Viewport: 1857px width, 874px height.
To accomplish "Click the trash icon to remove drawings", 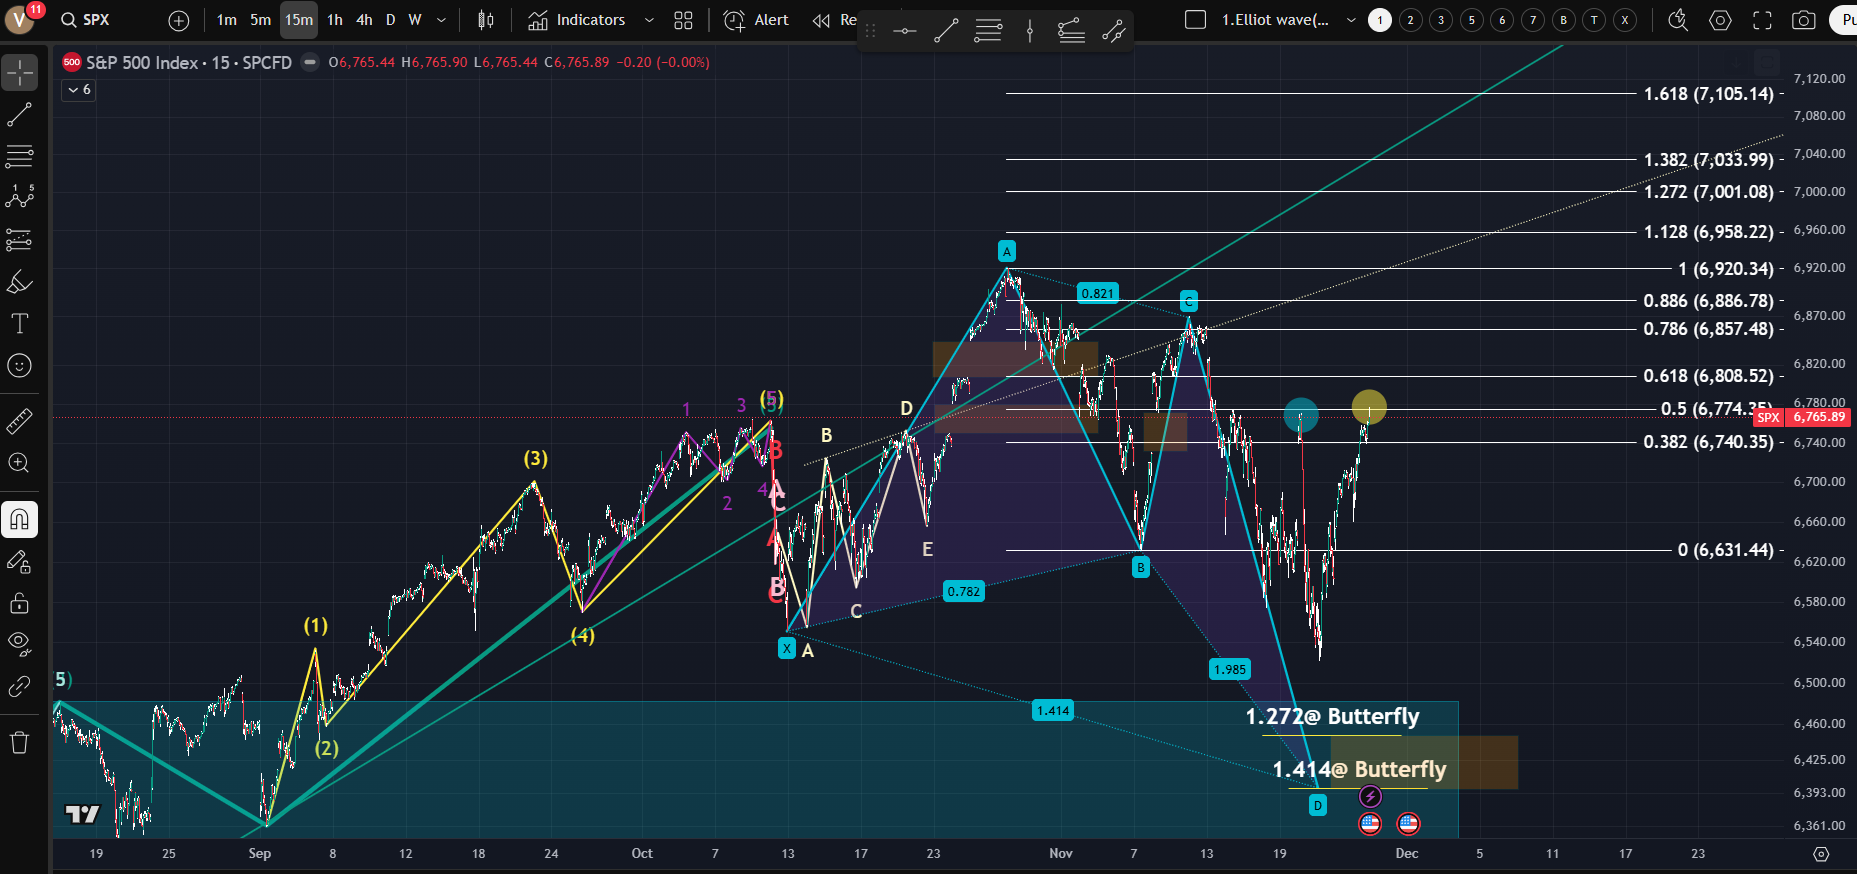I will tap(19, 742).
